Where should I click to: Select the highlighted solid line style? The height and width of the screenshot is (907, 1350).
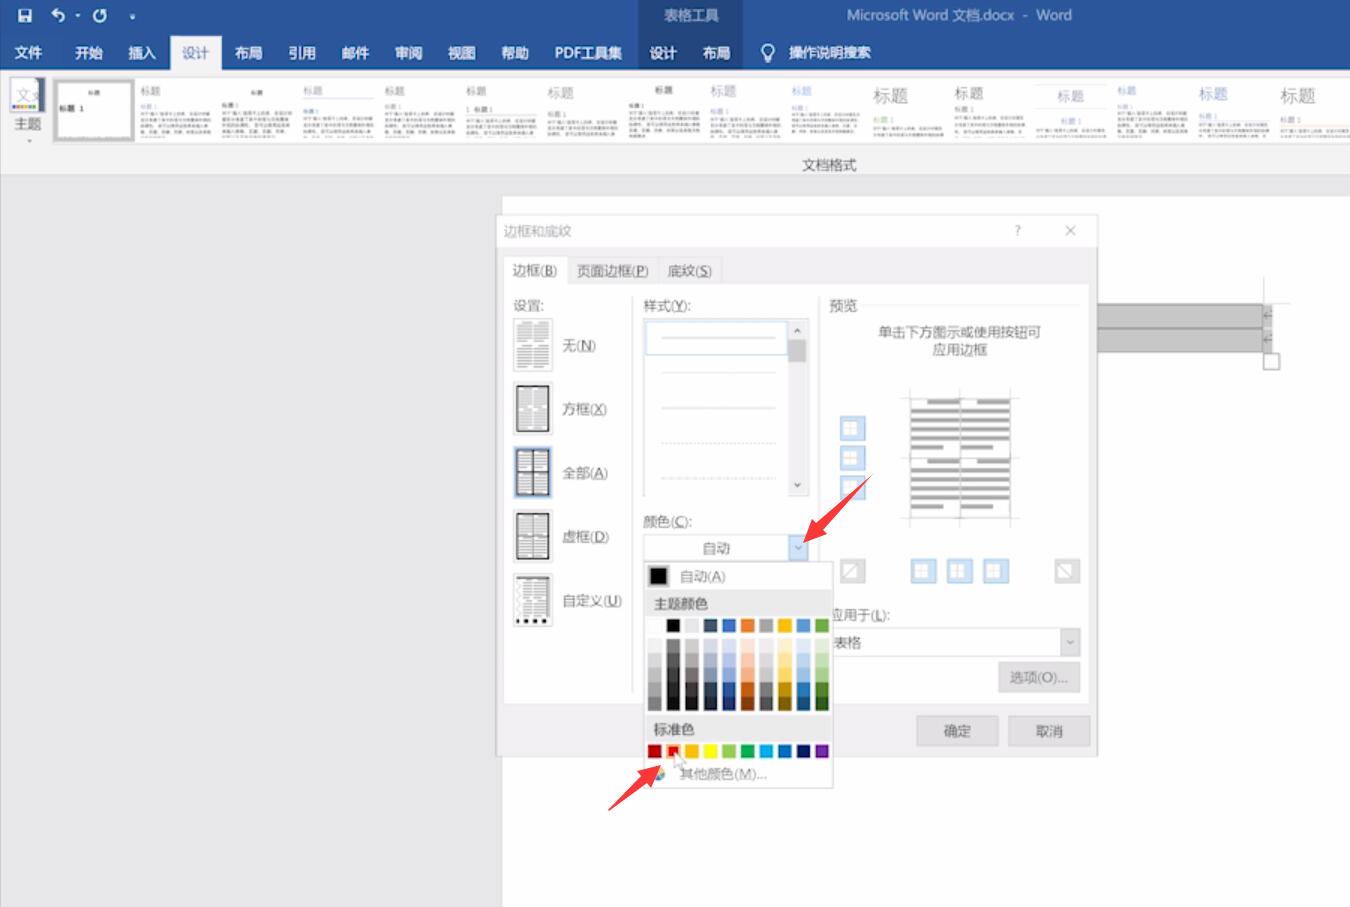pyautogui.click(x=717, y=338)
